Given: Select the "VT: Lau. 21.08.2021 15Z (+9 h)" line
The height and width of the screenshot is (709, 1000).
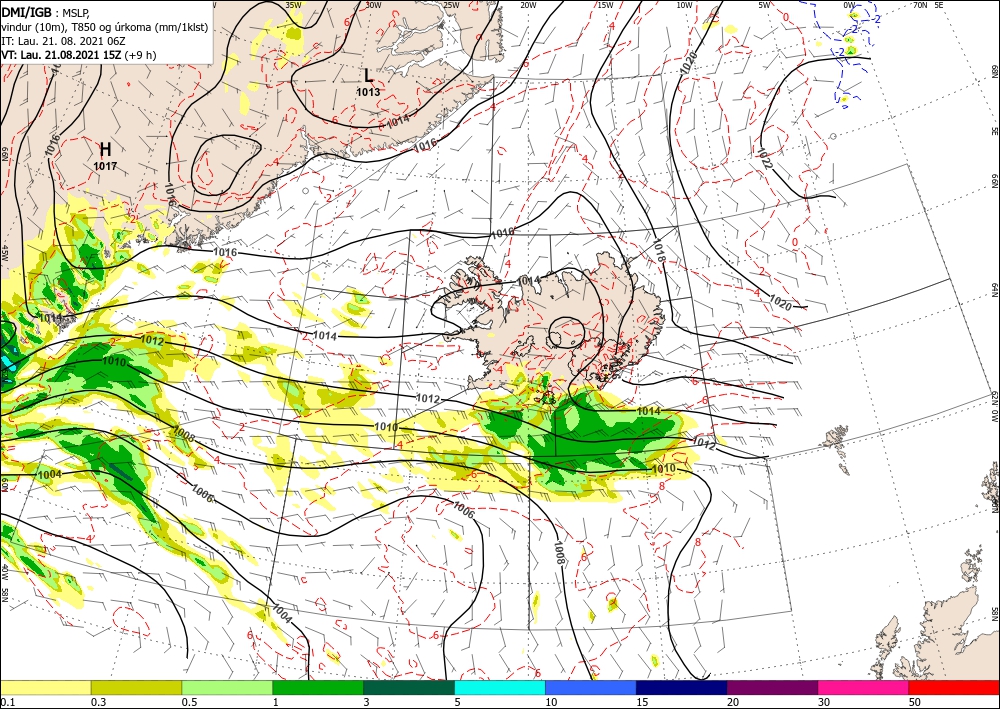Looking at the screenshot, I should pyautogui.click(x=78, y=55).
